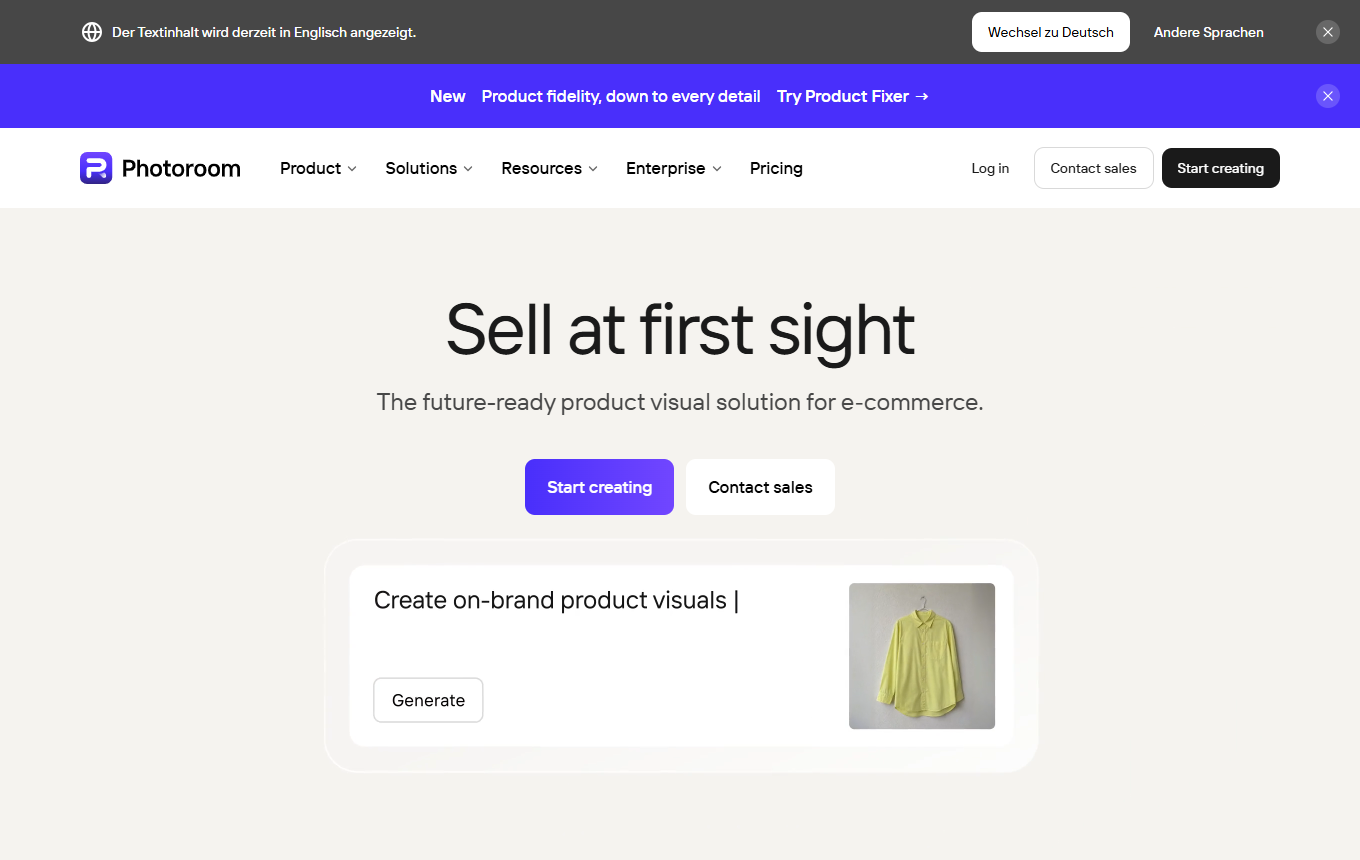The height and width of the screenshot is (860, 1360).
Task: Switch language with Wechsel zu Deutsch
Action: (x=1050, y=32)
